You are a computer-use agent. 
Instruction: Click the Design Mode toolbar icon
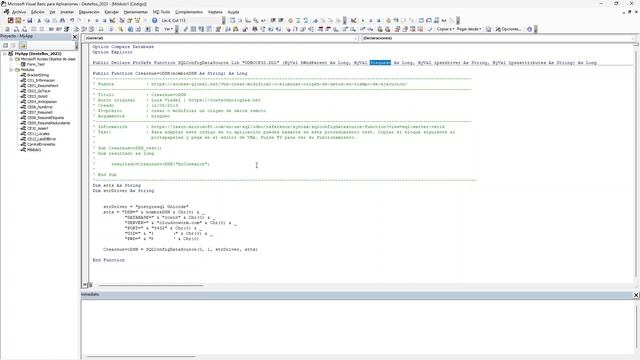pyautogui.click(x=112, y=20)
